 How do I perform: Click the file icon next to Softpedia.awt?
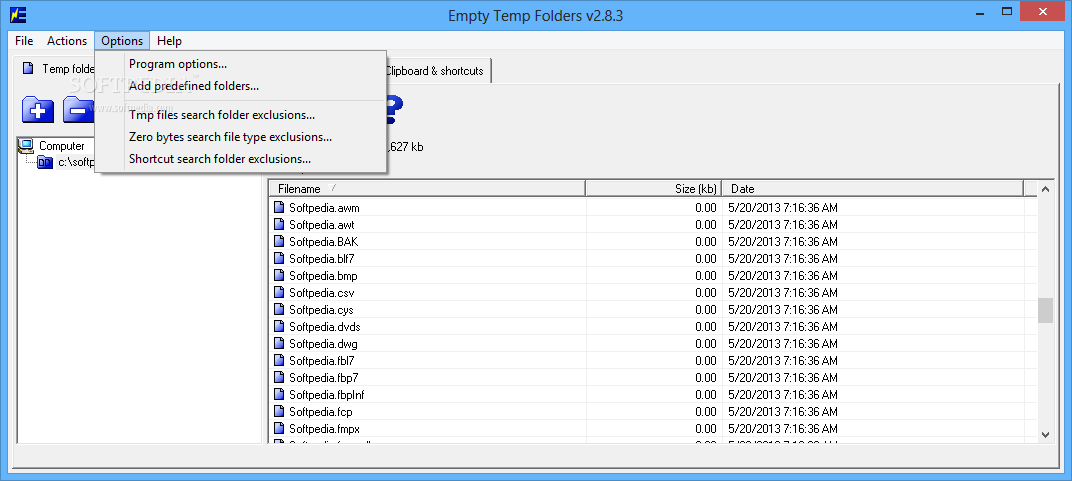coord(279,224)
